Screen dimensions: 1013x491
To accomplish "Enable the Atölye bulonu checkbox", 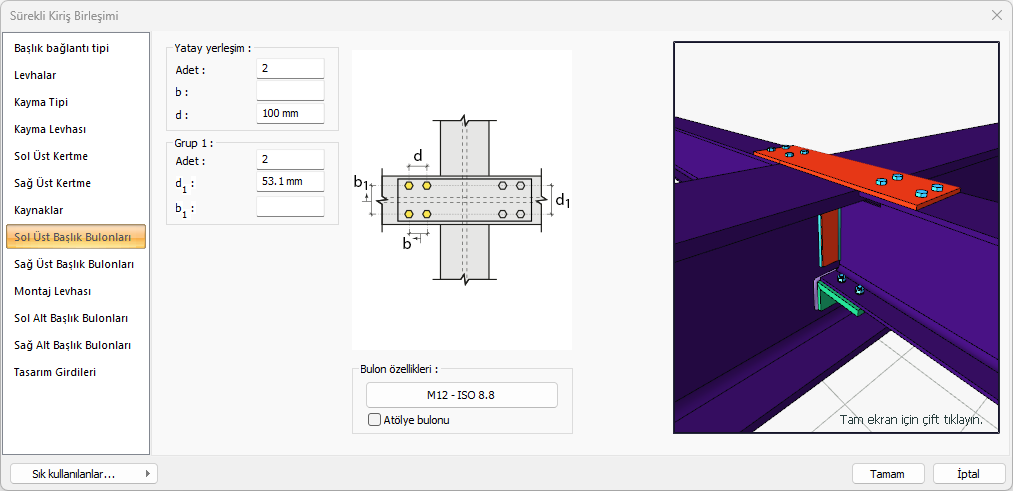I will tap(375, 420).
